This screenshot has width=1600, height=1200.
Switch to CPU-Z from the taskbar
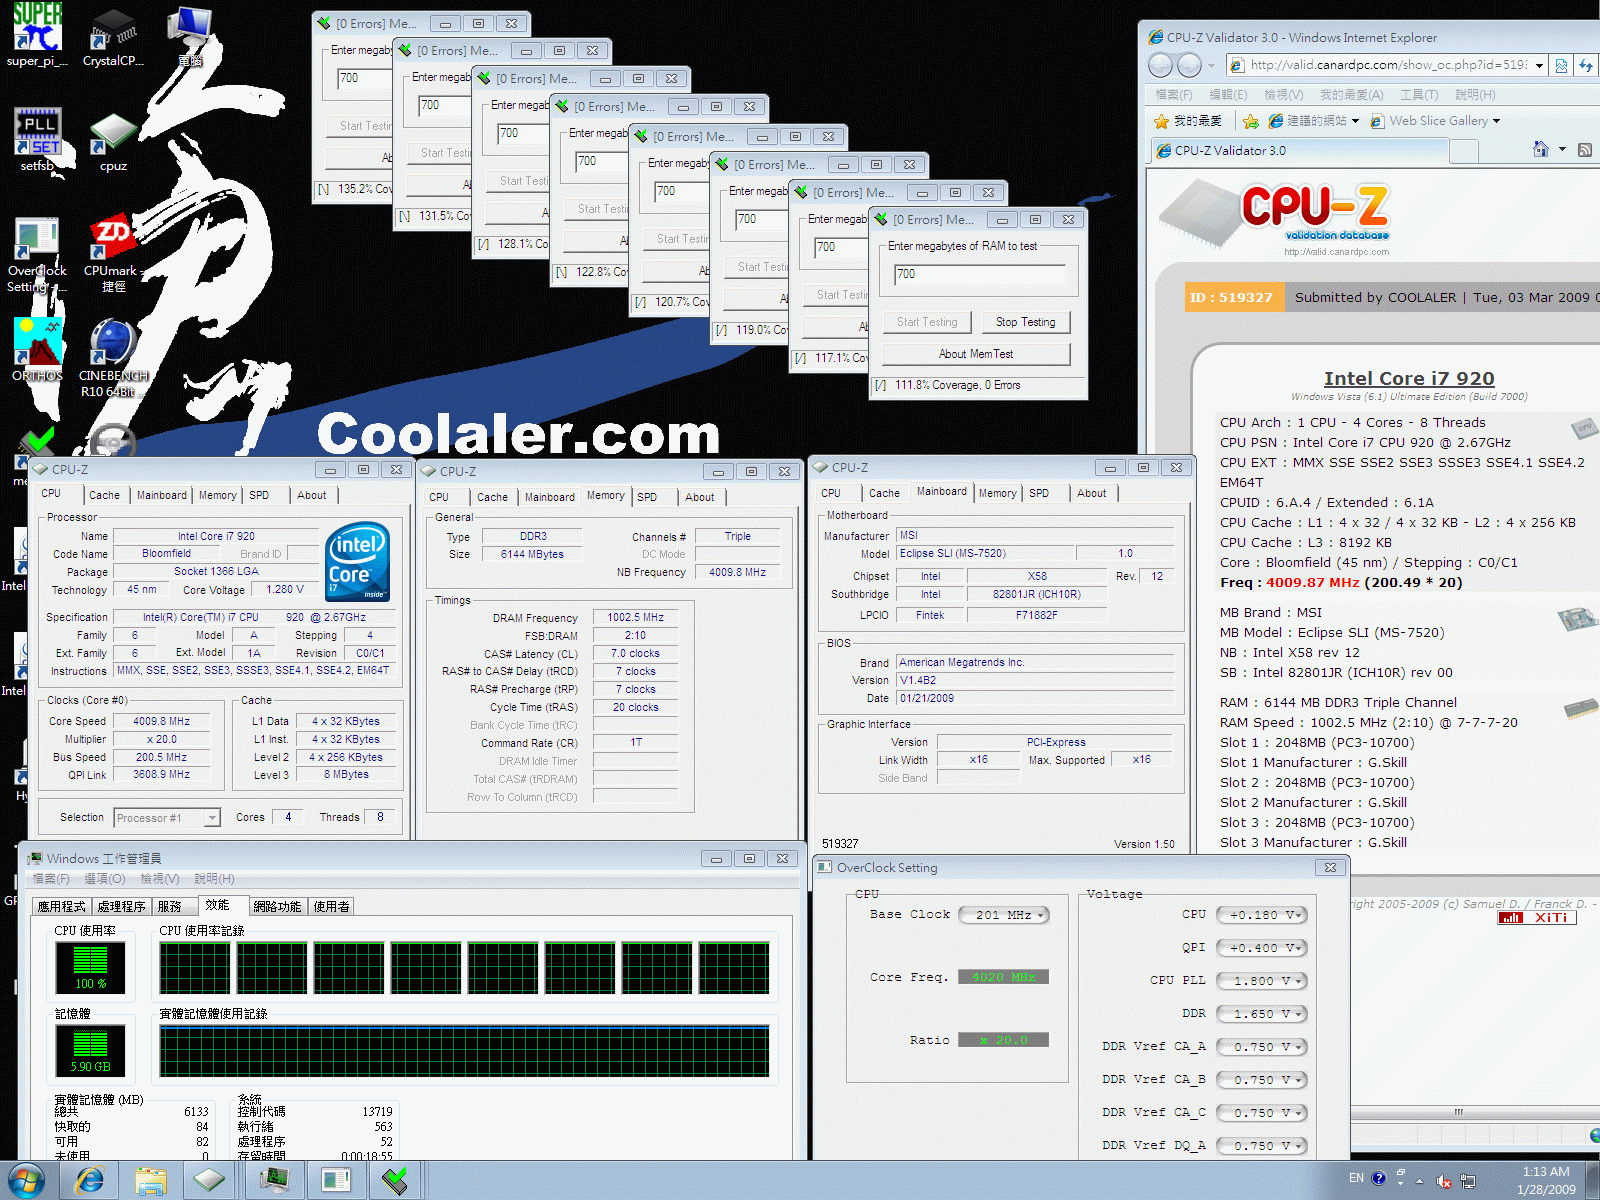(x=210, y=1180)
